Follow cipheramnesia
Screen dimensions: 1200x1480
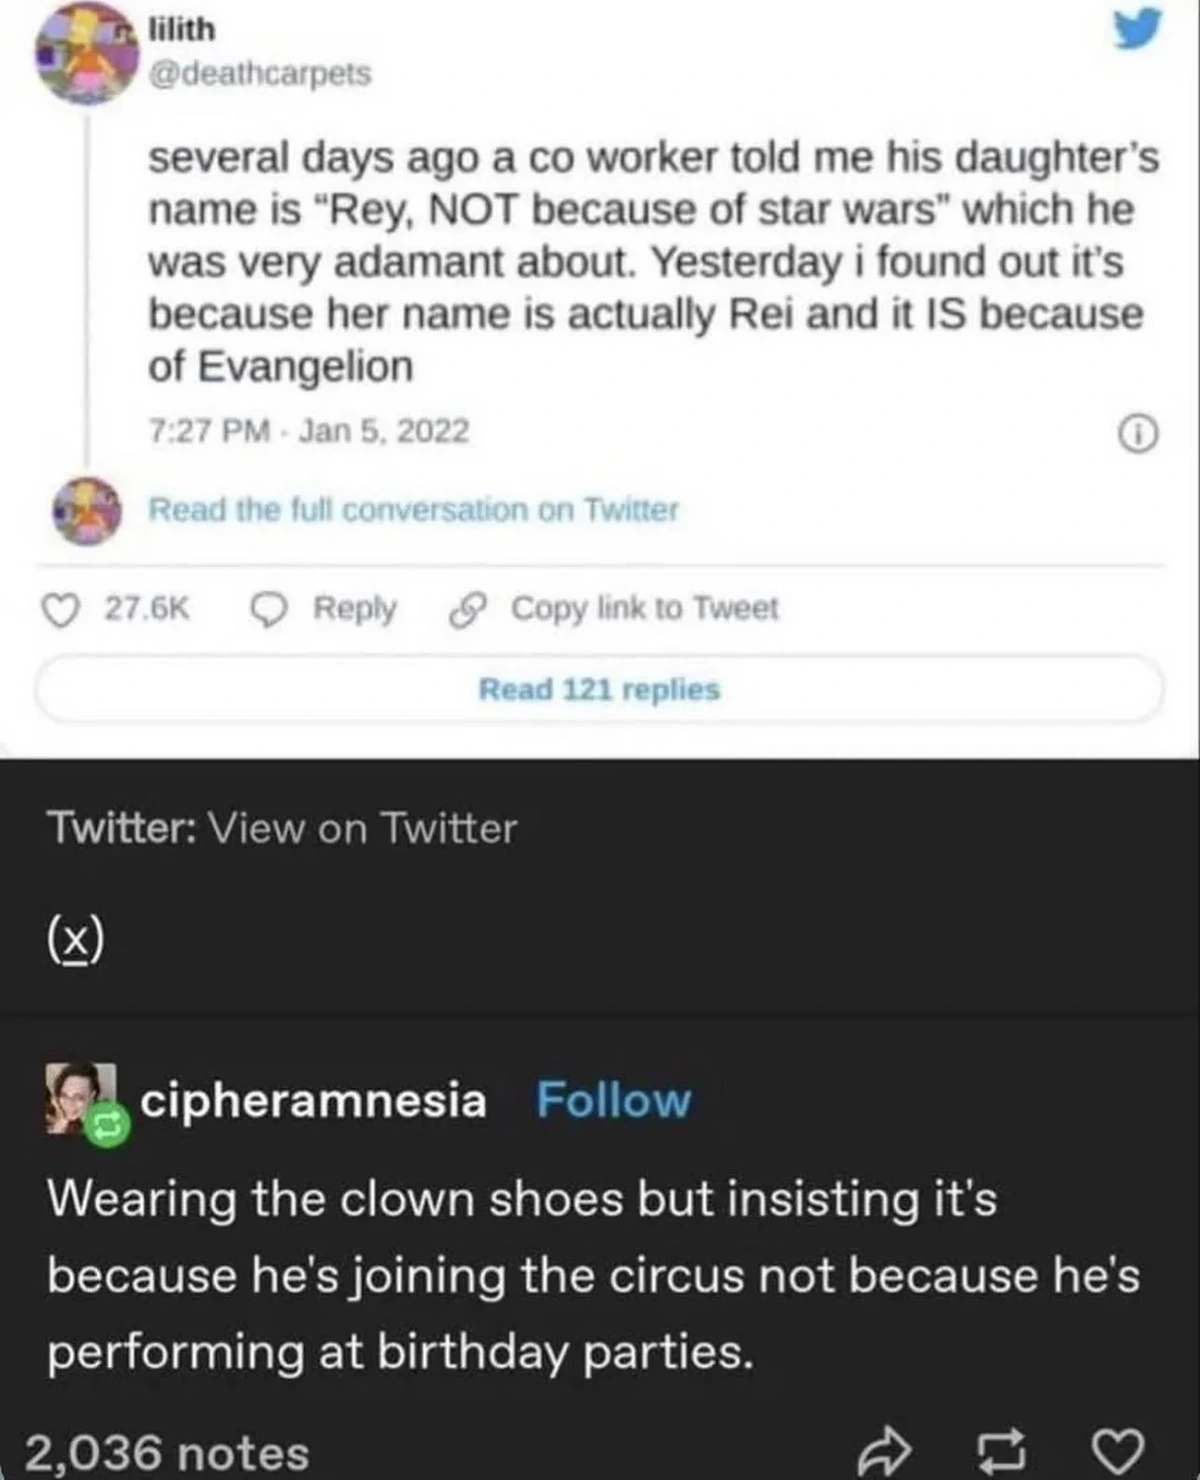click(613, 1099)
